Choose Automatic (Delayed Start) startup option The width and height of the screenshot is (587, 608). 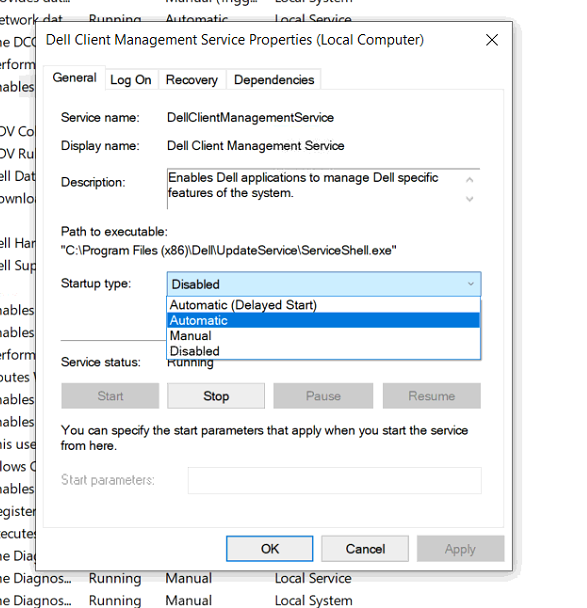pyautogui.click(x=324, y=305)
